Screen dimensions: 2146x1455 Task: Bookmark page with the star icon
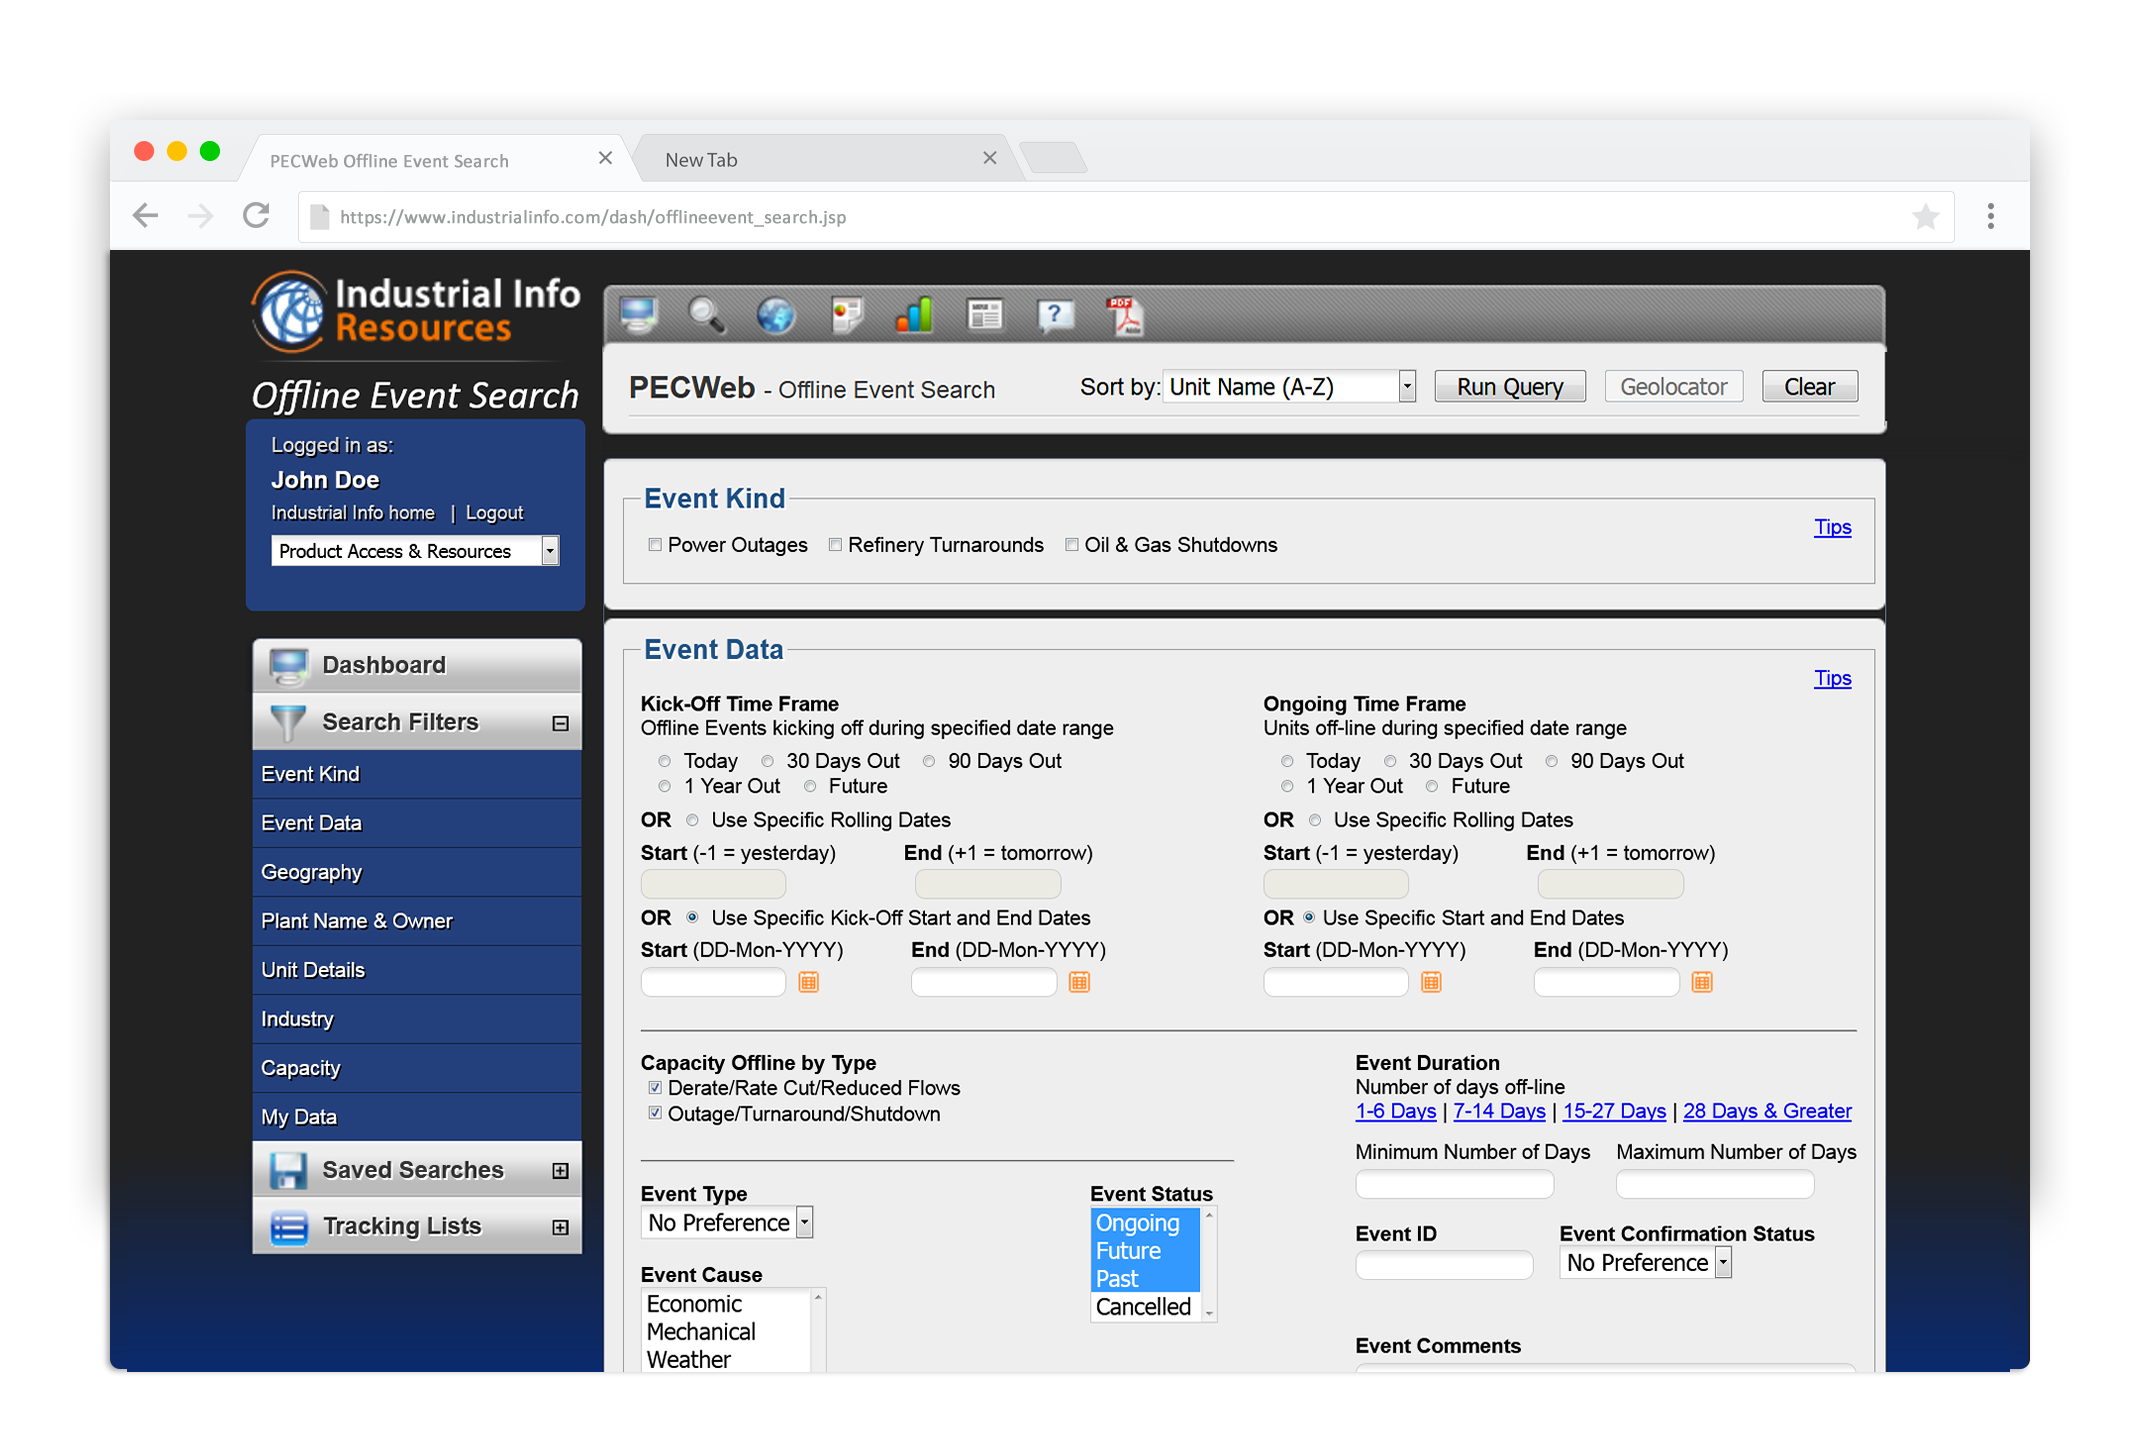[1925, 216]
